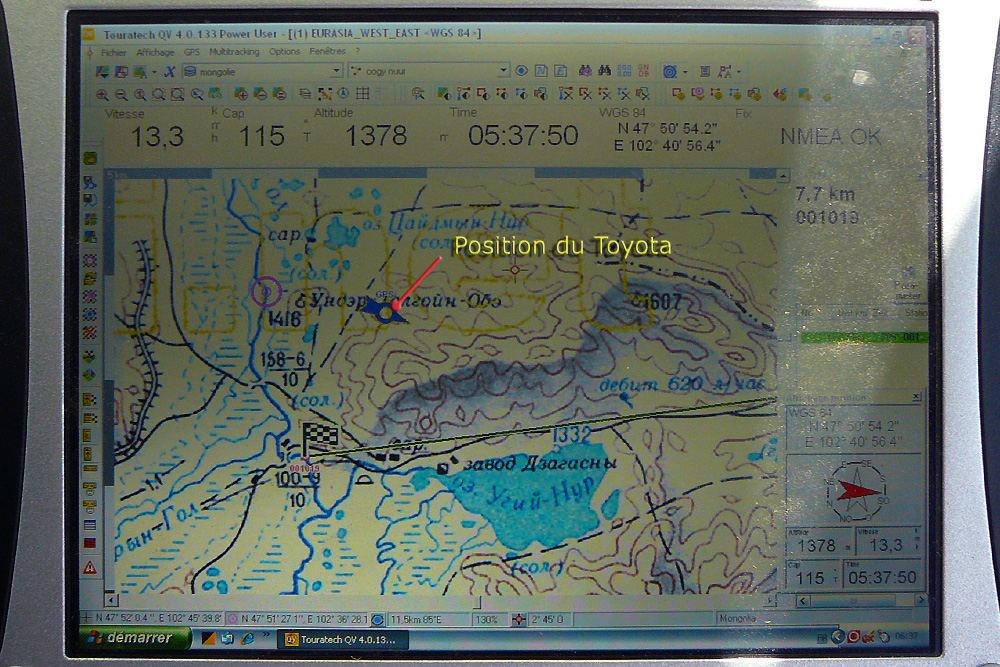Open the GPS menu
1000x667 pixels.
click(192, 52)
